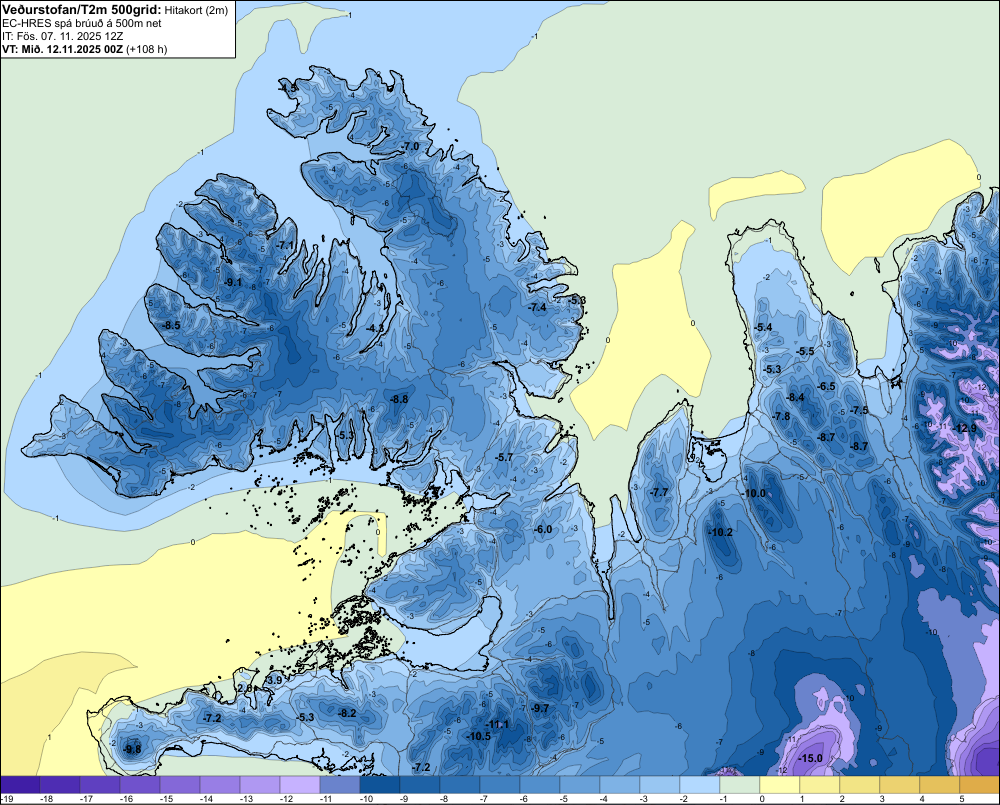Click the 3 legend tick label
Viewport: 1000px width, 805px height.
[x=882, y=799]
